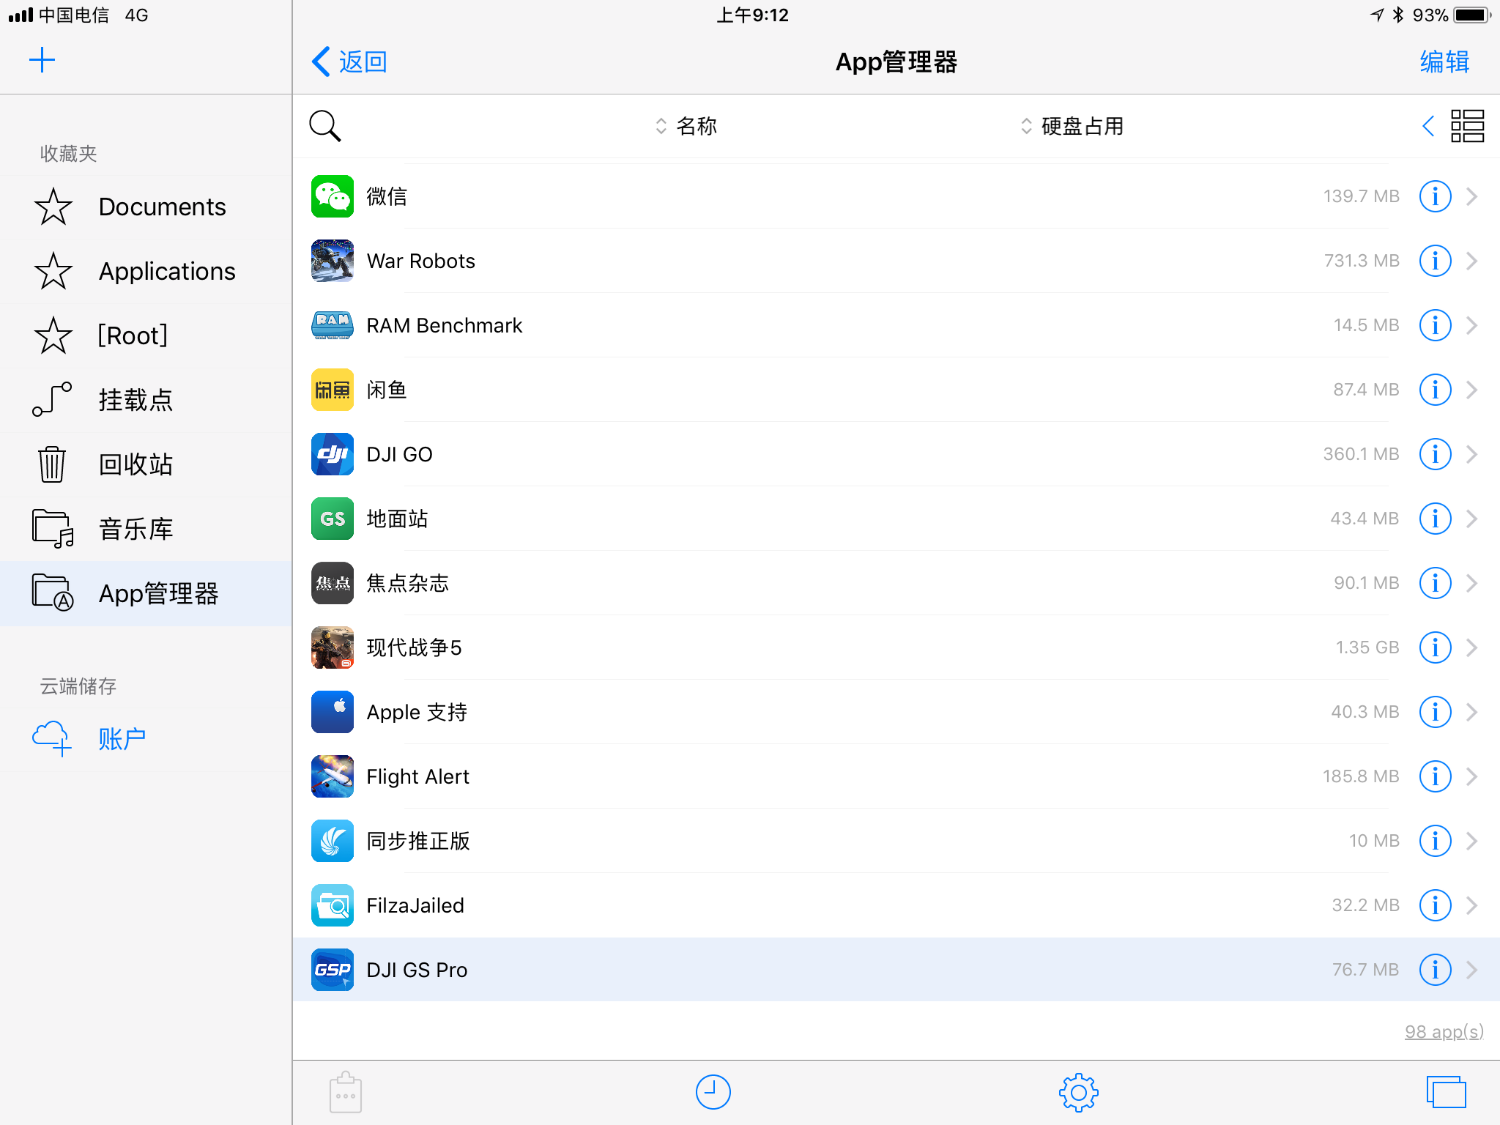Viewport: 1500px width, 1125px height.
Task: Select App管理器 in sidebar
Action: (x=146, y=594)
